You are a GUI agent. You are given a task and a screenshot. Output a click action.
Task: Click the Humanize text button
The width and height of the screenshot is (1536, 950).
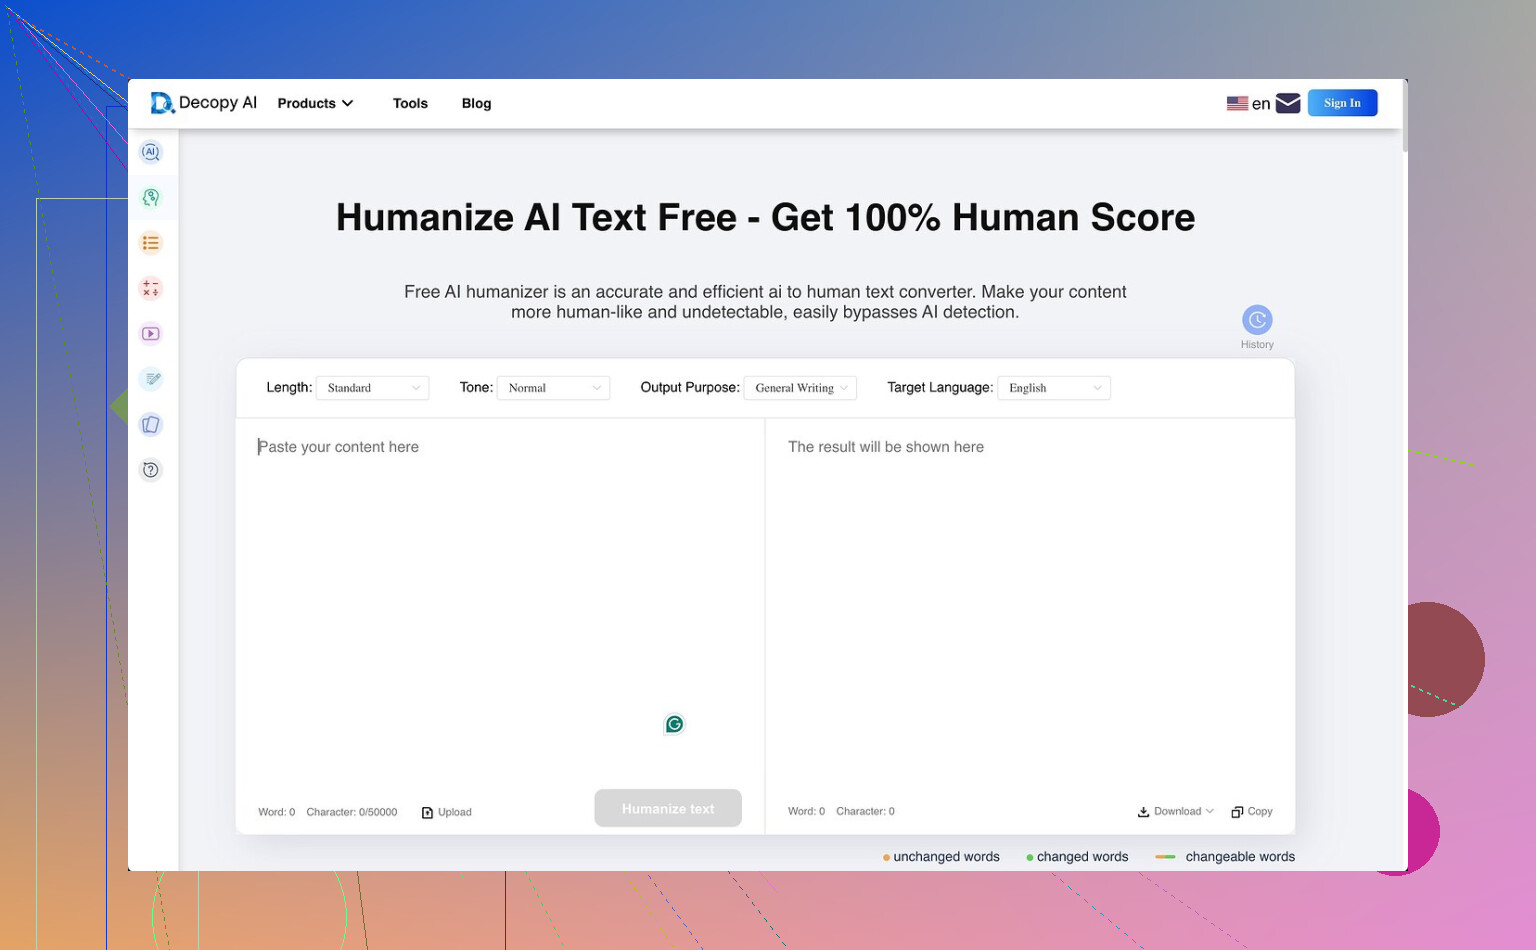668,808
